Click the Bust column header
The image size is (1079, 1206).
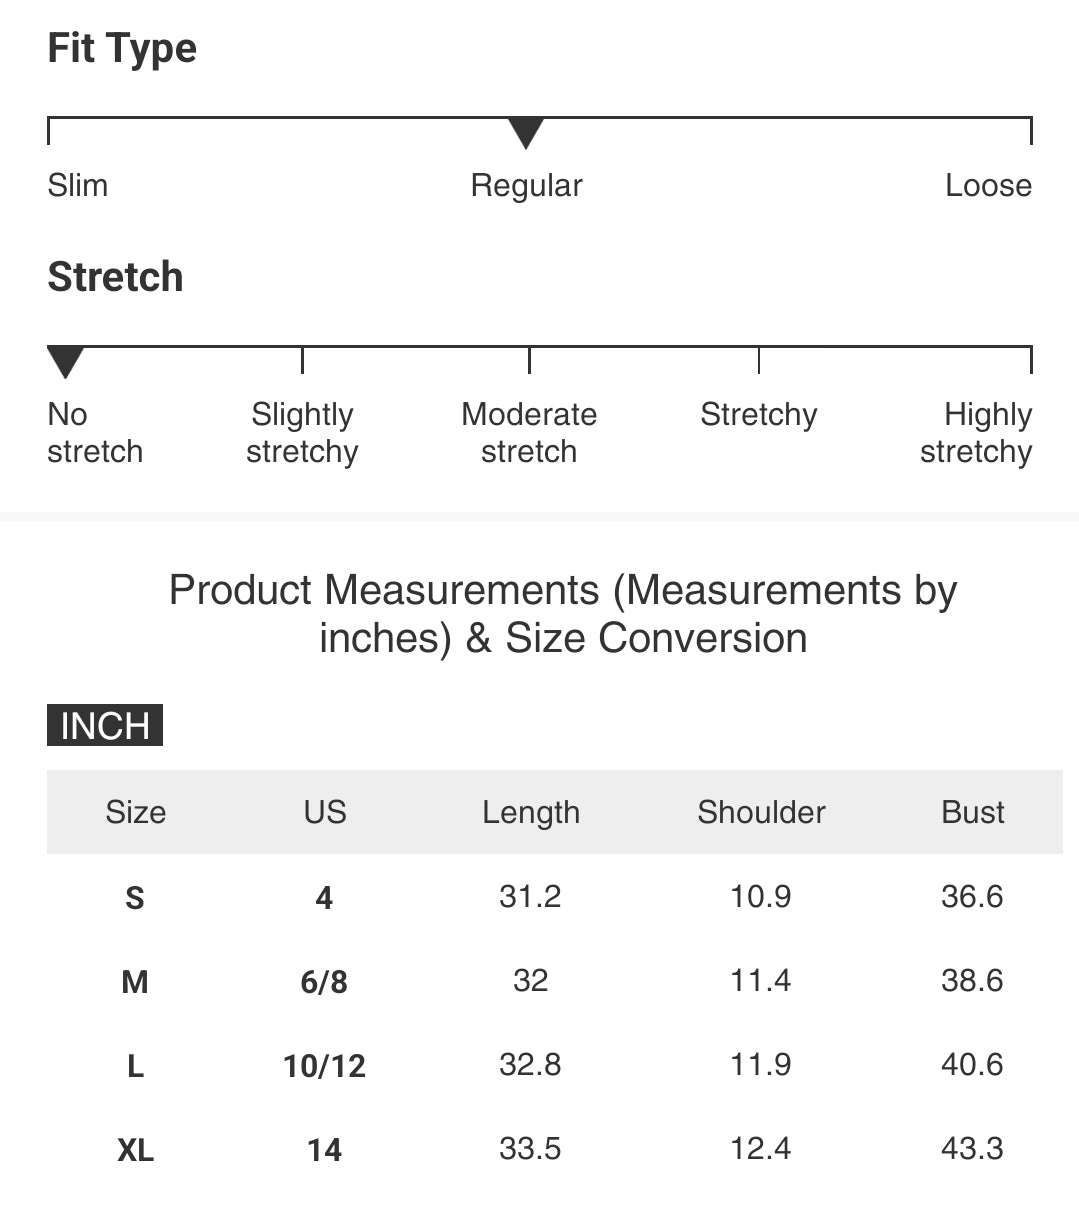(972, 812)
